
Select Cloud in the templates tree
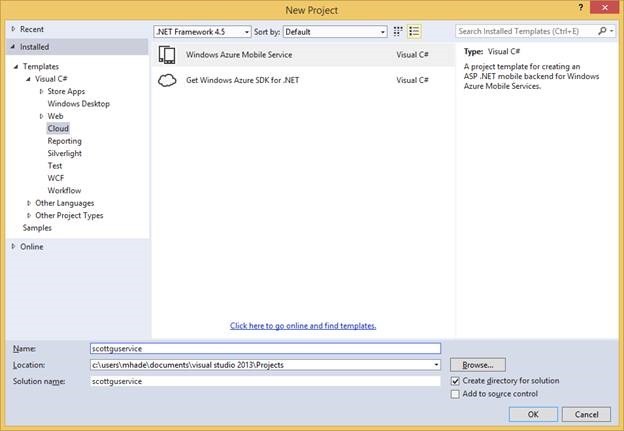tap(58, 128)
